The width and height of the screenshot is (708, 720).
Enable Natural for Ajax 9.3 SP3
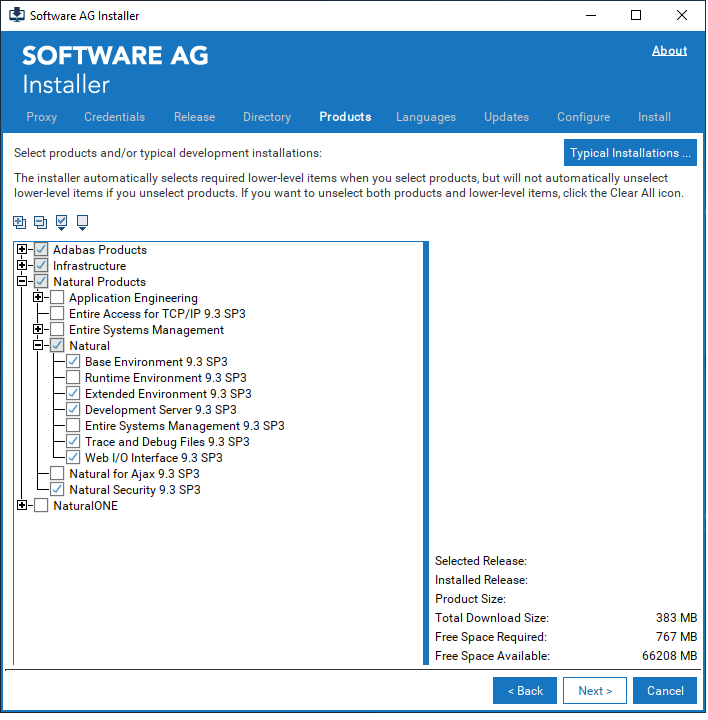click(57, 474)
